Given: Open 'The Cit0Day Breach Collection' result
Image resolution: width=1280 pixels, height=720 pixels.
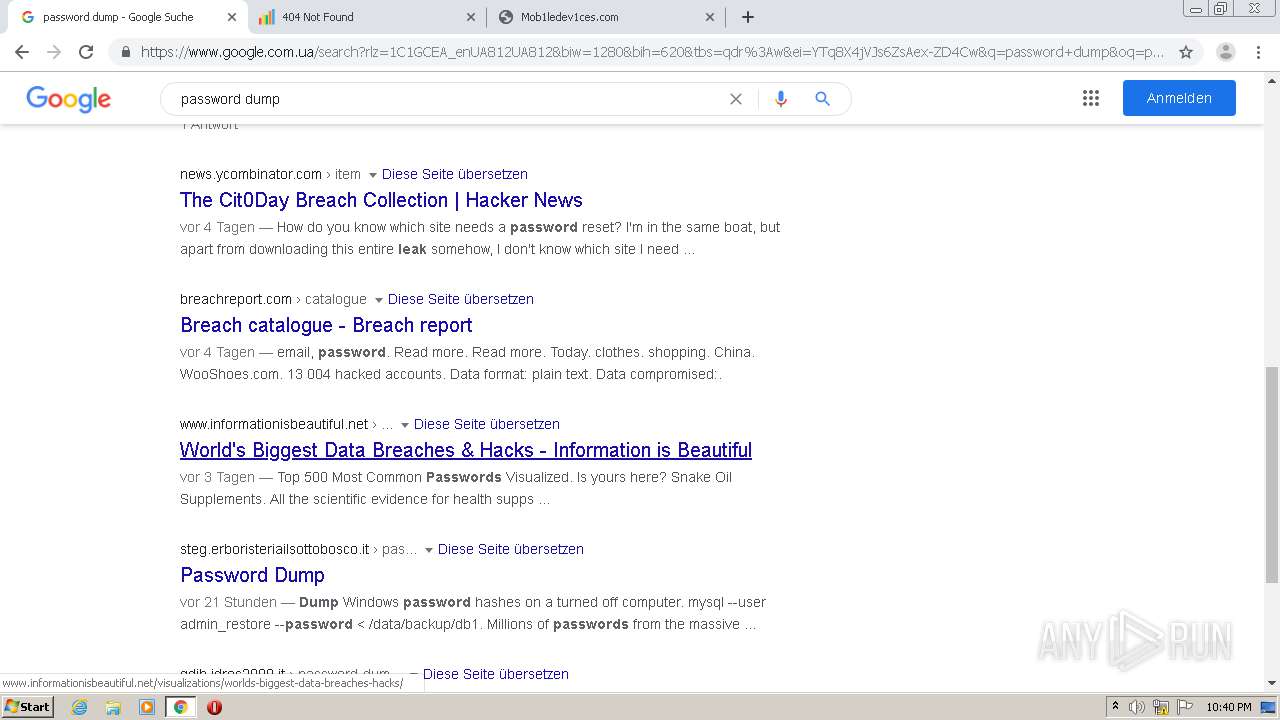Looking at the screenshot, I should click(381, 200).
